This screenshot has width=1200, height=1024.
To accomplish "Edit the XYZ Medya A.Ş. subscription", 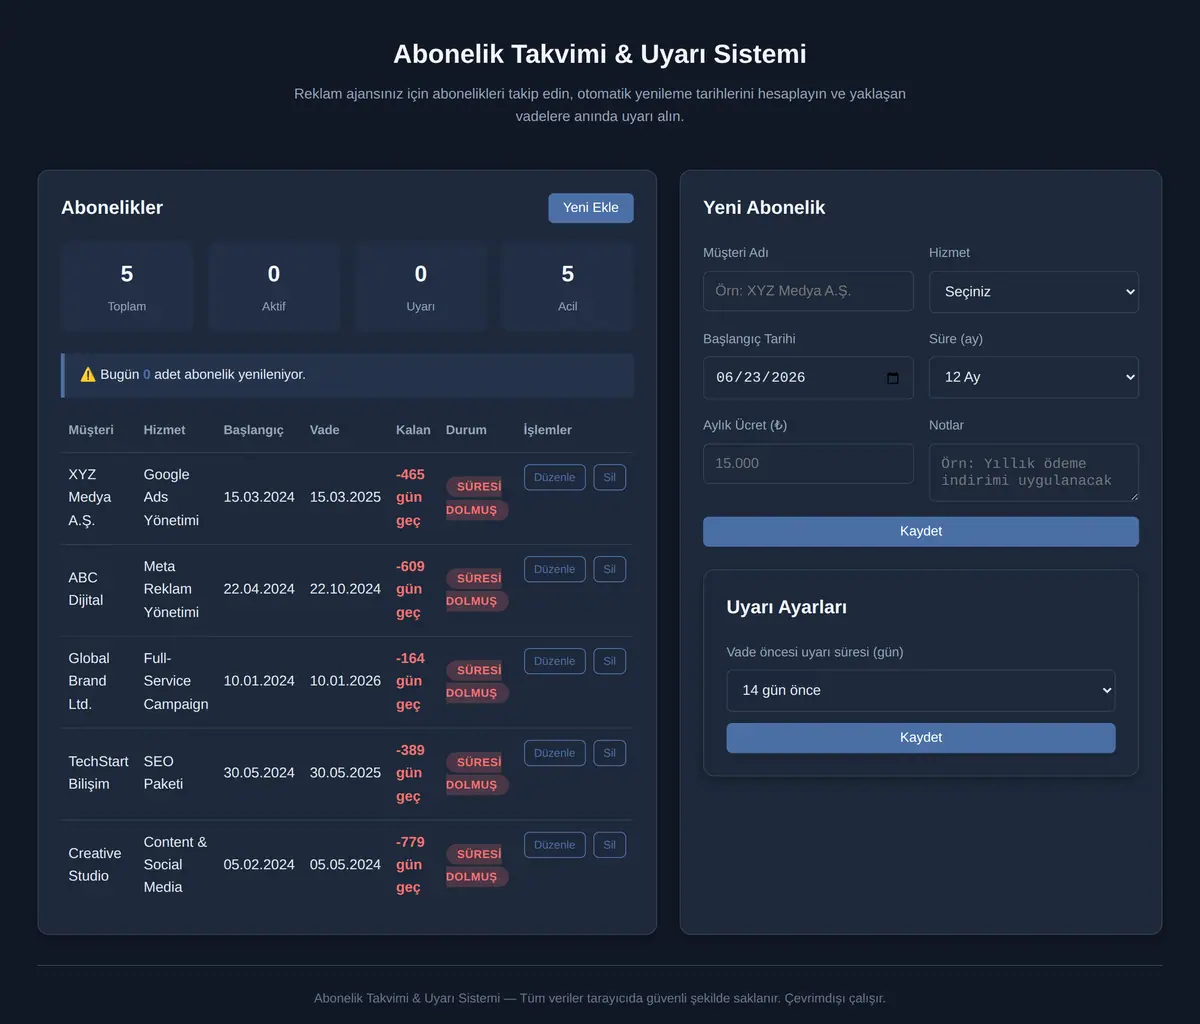I will pyautogui.click(x=555, y=477).
